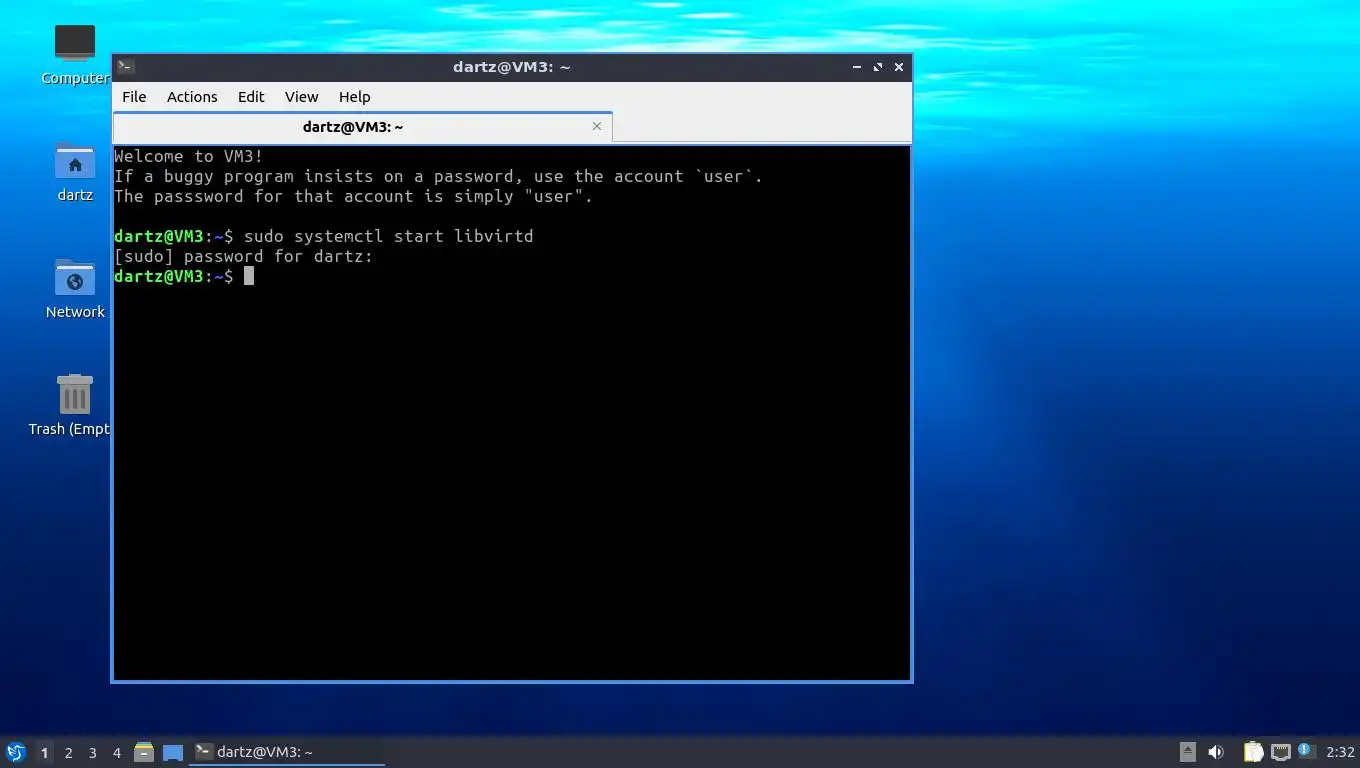Open the File menu

point(134,97)
